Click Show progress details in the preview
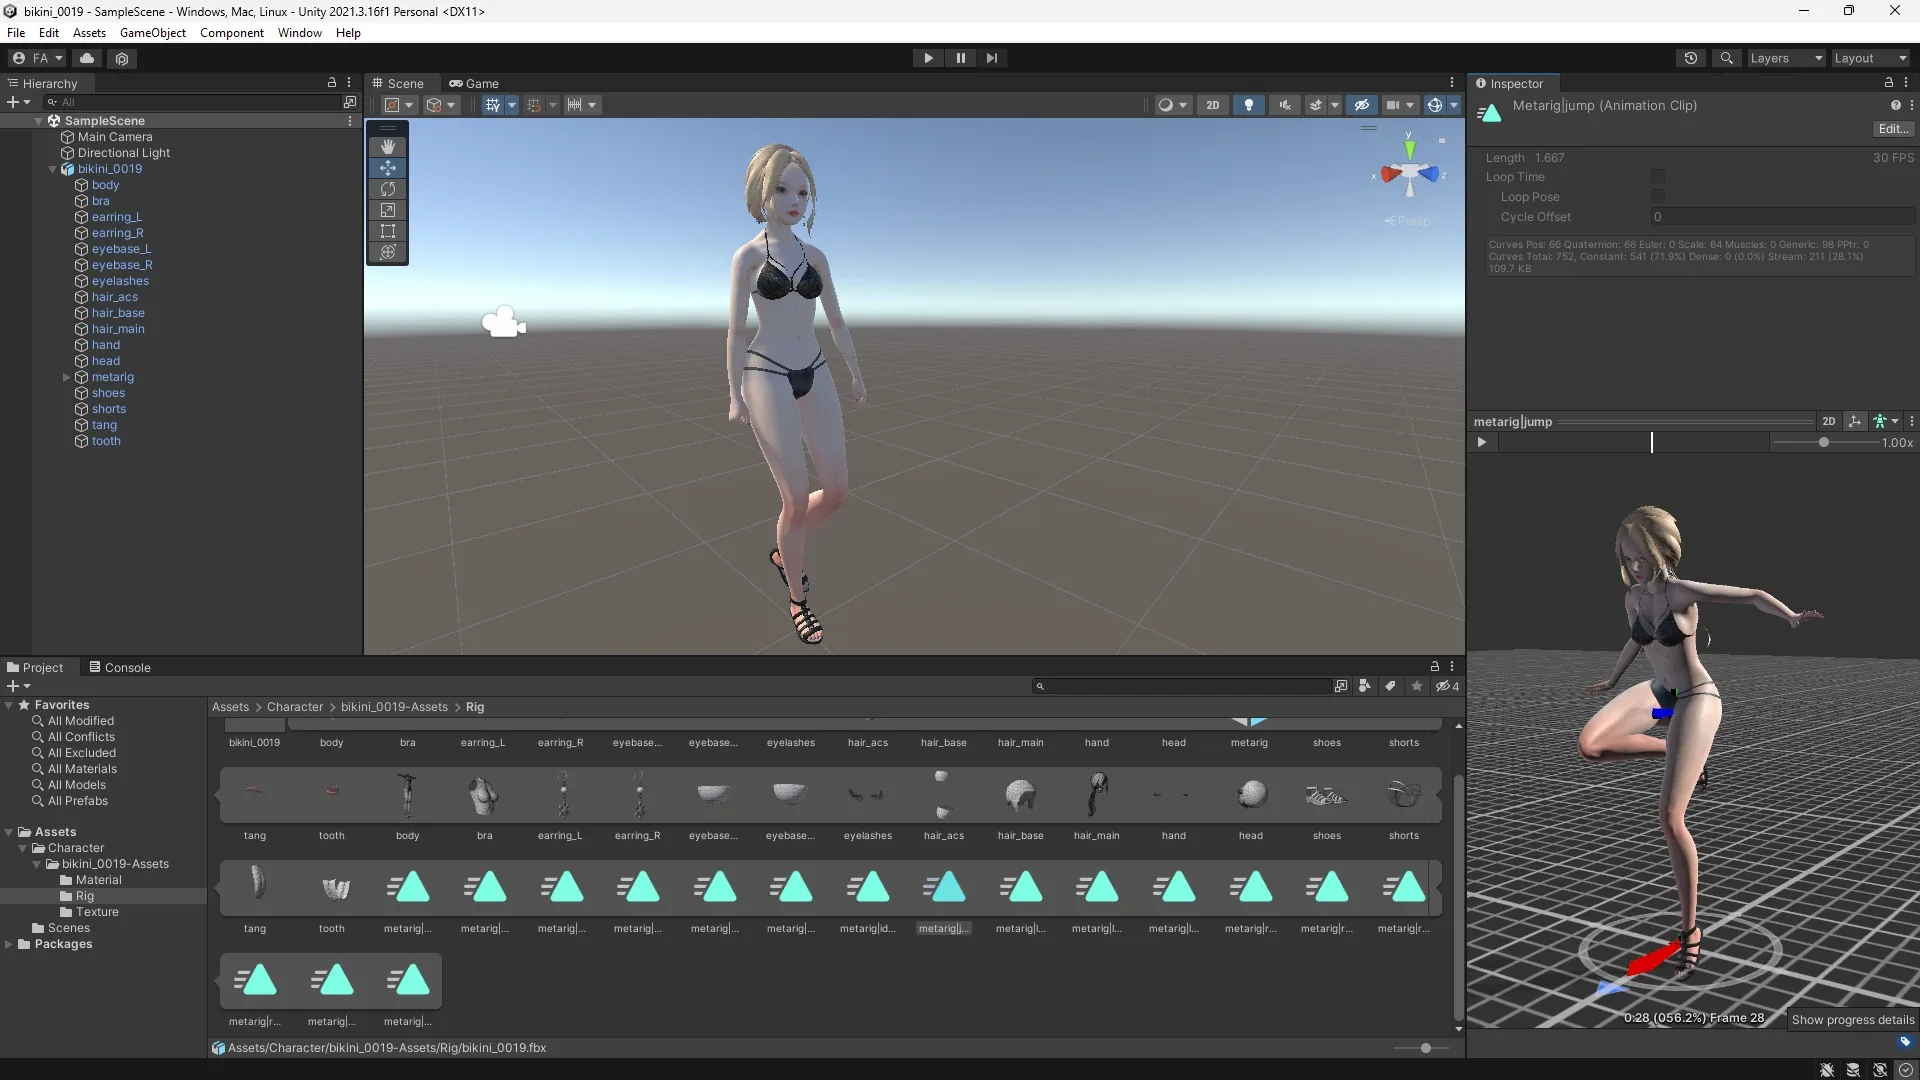This screenshot has width=1920, height=1080. coord(1853,1019)
